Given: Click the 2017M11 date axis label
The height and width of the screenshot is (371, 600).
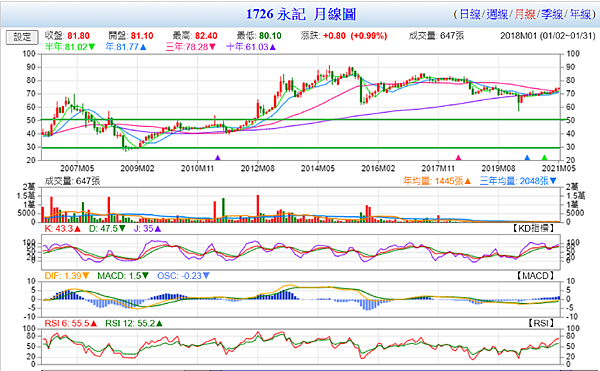Looking at the screenshot, I should pos(438,168).
